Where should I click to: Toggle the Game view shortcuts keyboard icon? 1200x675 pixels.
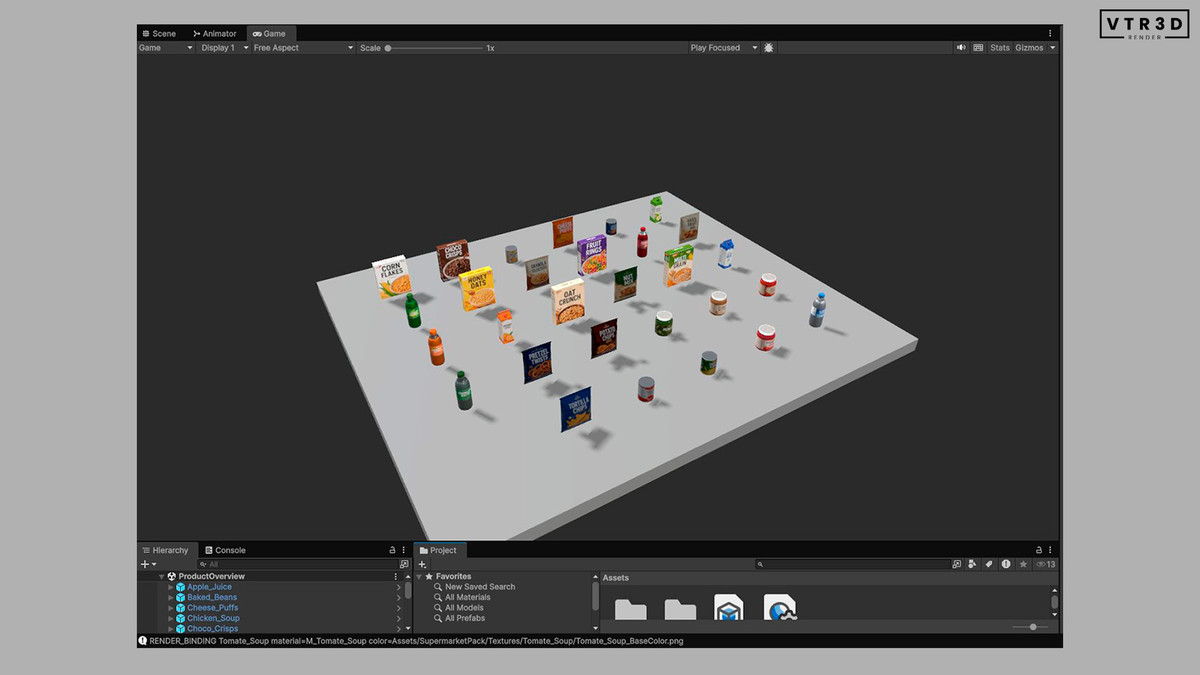point(978,47)
